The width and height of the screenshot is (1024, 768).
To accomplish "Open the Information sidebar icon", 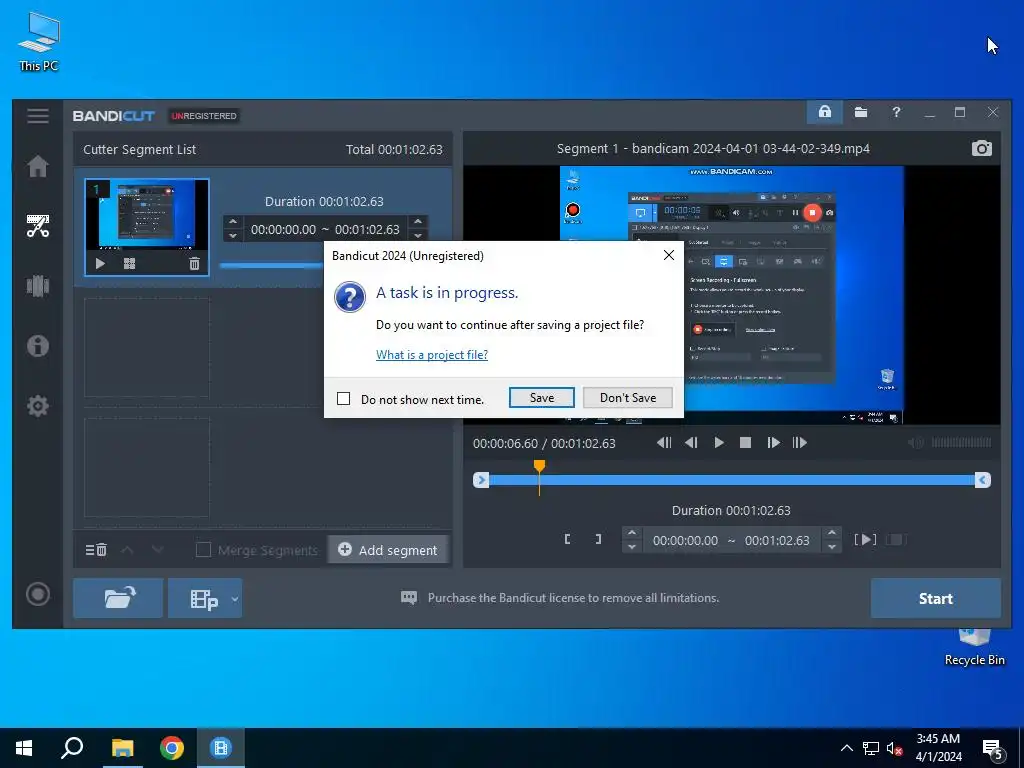I will tap(38, 345).
